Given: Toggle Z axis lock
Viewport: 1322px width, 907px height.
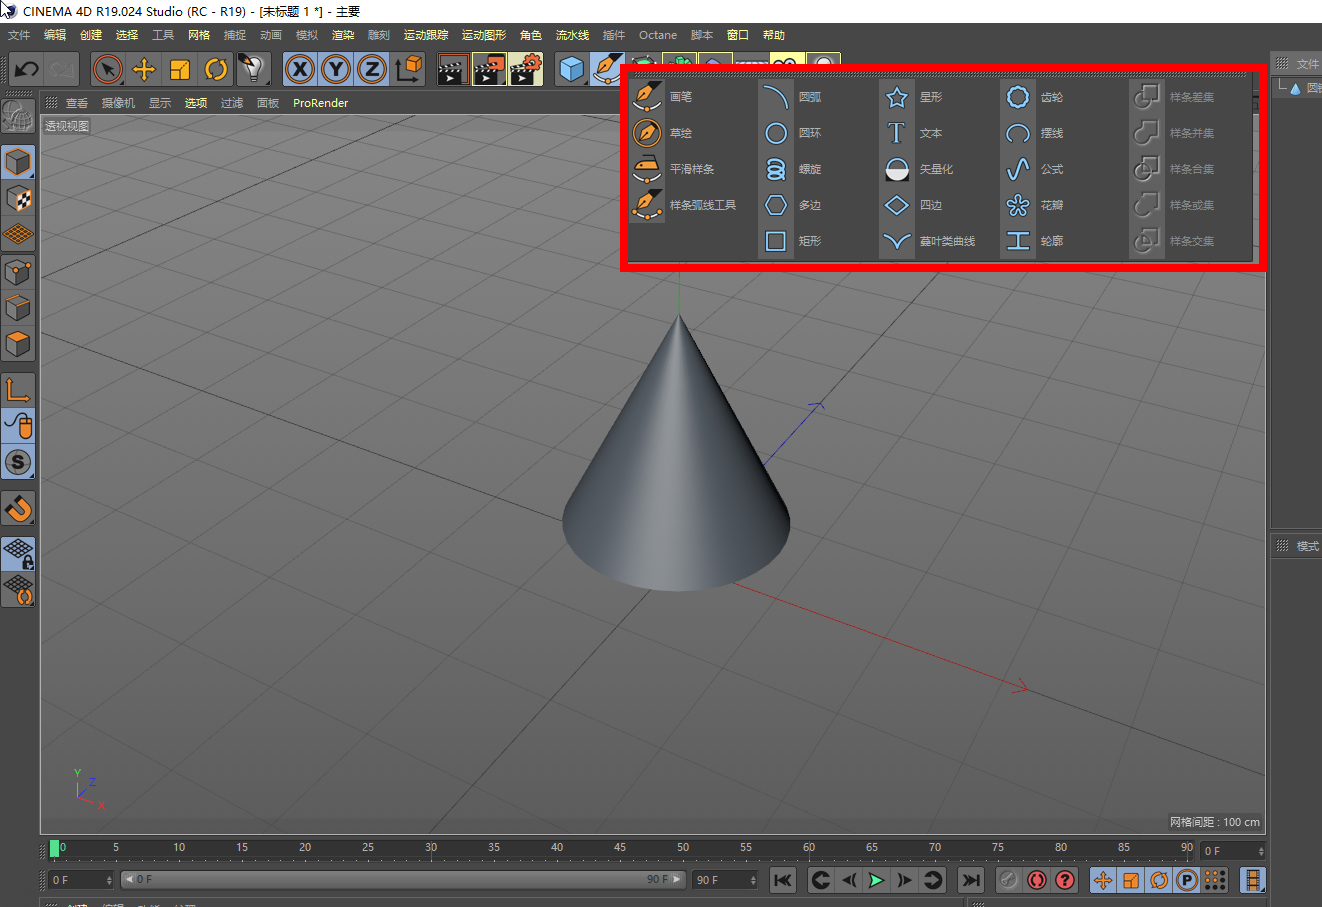Looking at the screenshot, I should (x=372, y=69).
